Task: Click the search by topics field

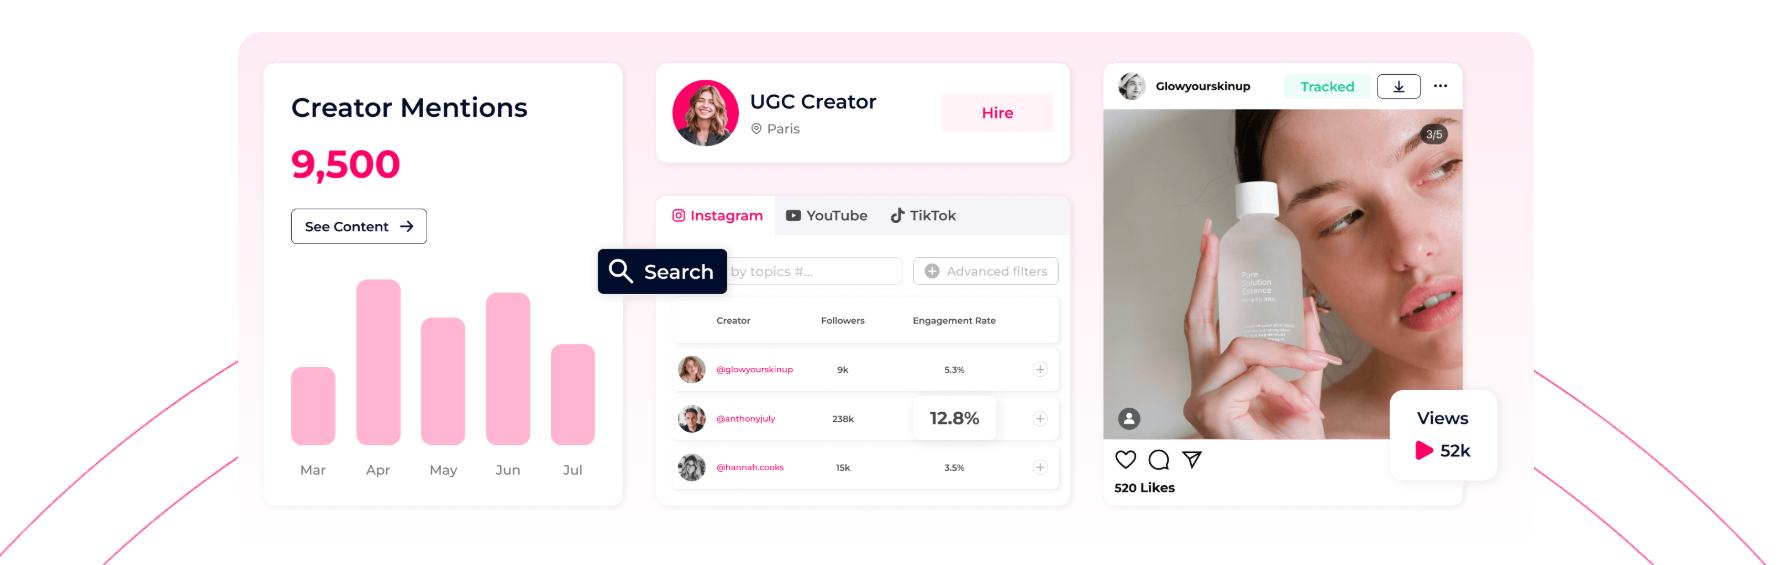Action: pos(814,271)
